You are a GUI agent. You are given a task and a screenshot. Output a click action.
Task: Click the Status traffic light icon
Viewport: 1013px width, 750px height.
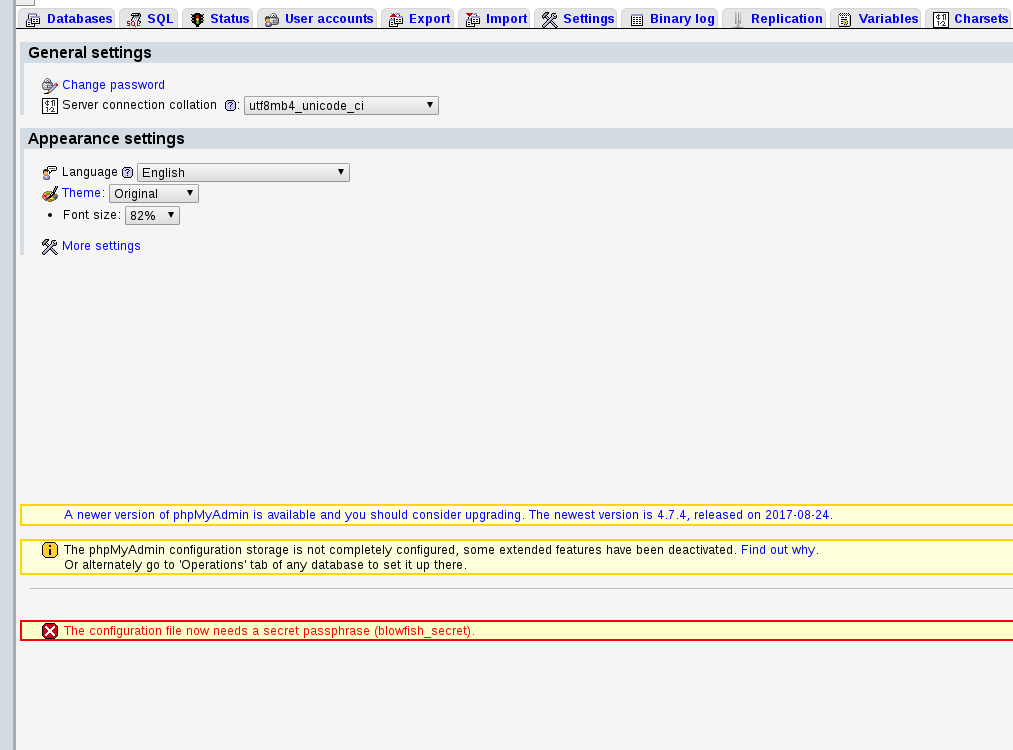pos(197,19)
